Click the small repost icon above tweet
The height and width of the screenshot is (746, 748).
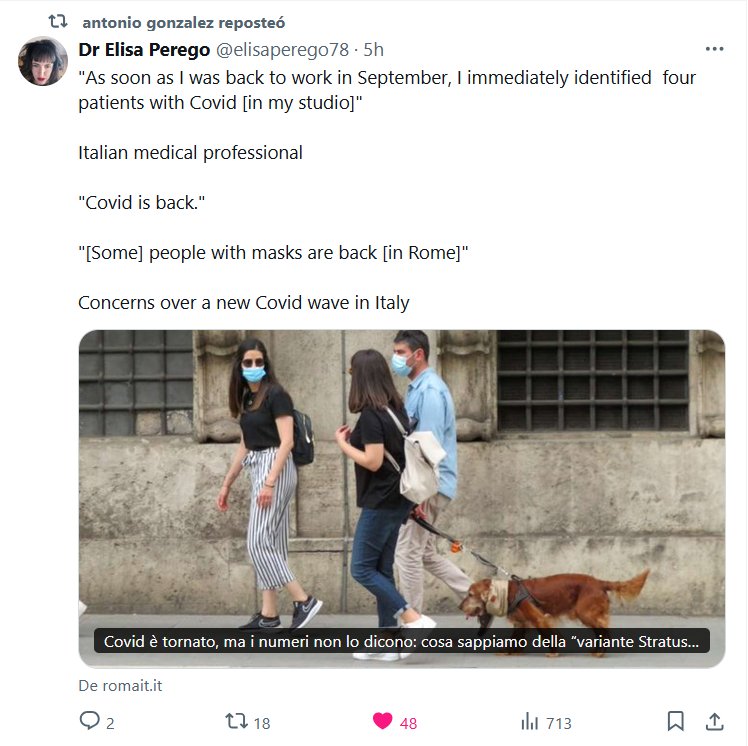pyautogui.click(x=58, y=21)
